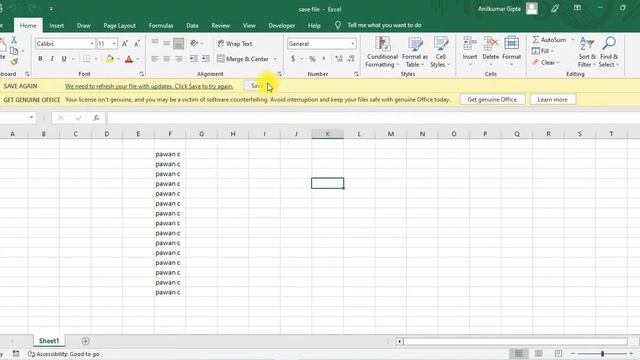Toggle Bold formatting
Image resolution: width=640 pixels, height=360 pixels.
pos(40,59)
